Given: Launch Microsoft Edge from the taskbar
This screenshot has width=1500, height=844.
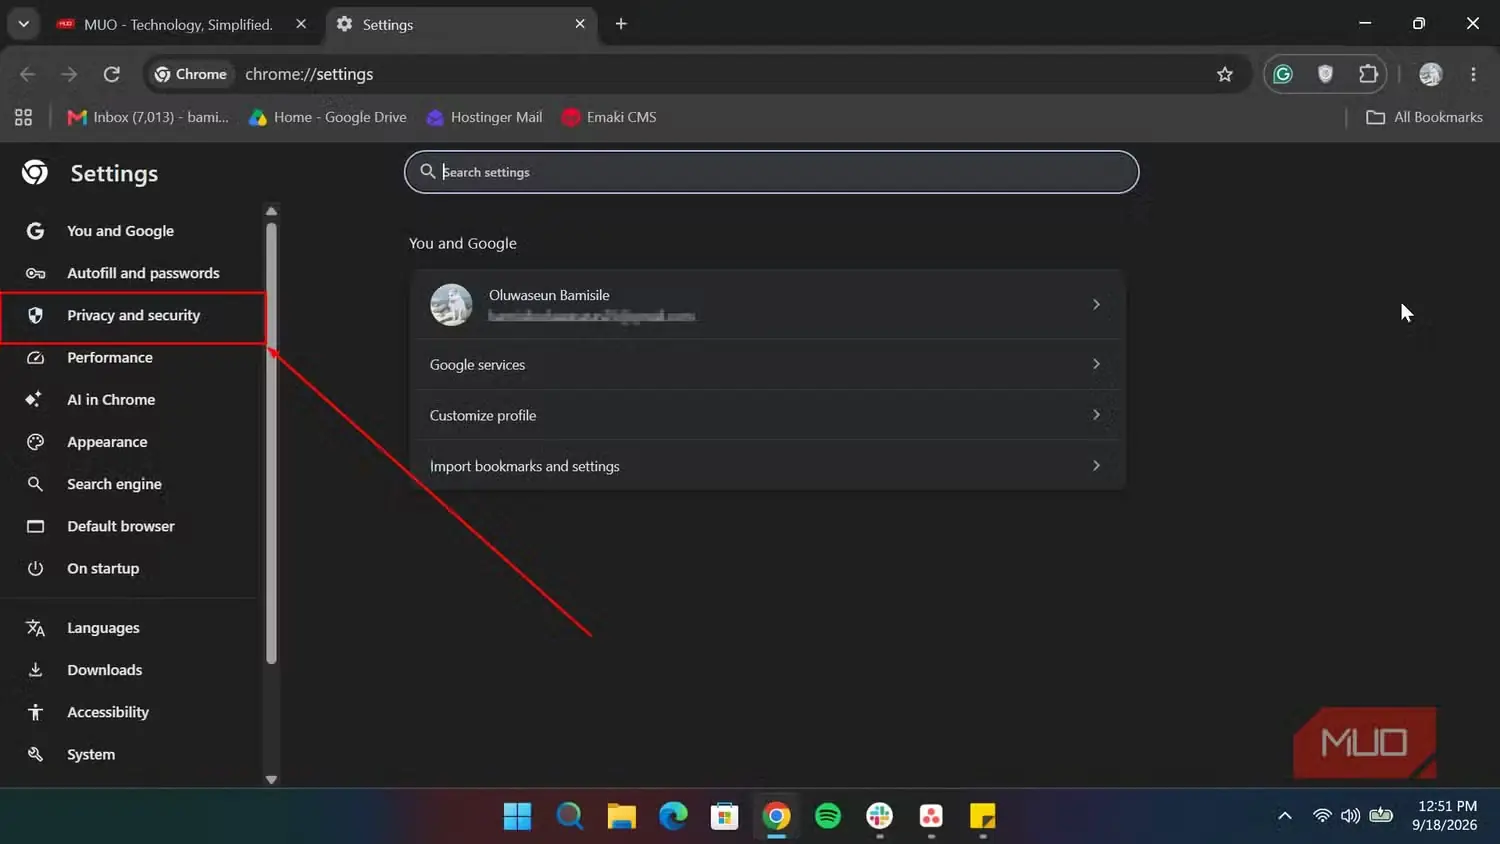Looking at the screenshot, I should (673, 816).
